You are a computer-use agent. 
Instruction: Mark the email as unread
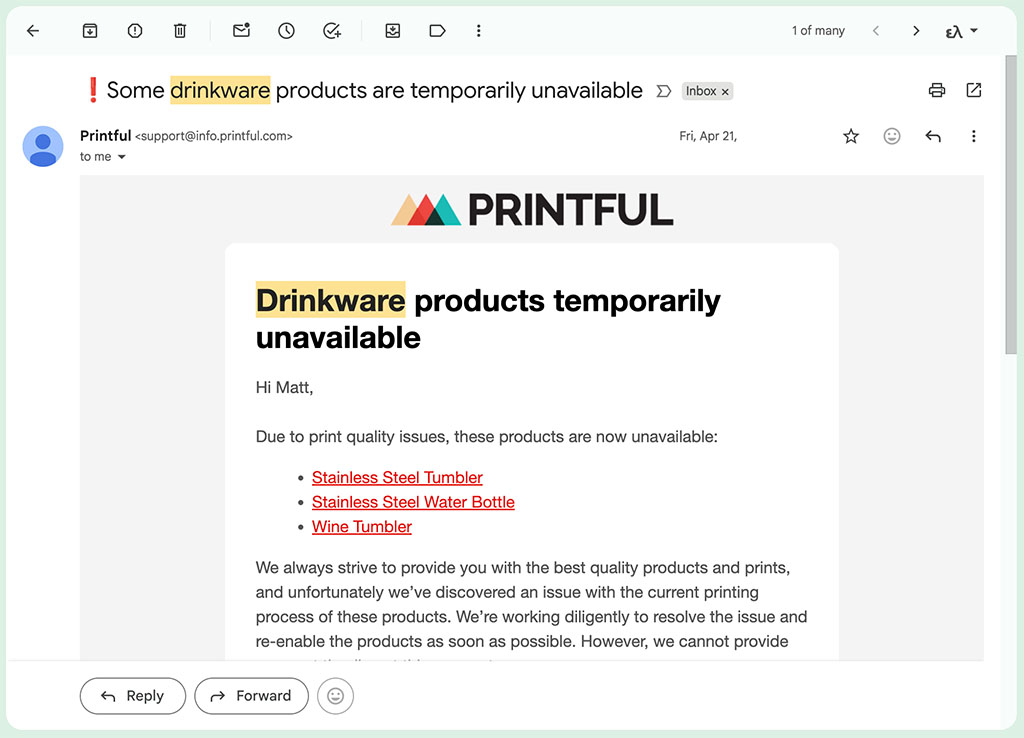coord(240,30)
